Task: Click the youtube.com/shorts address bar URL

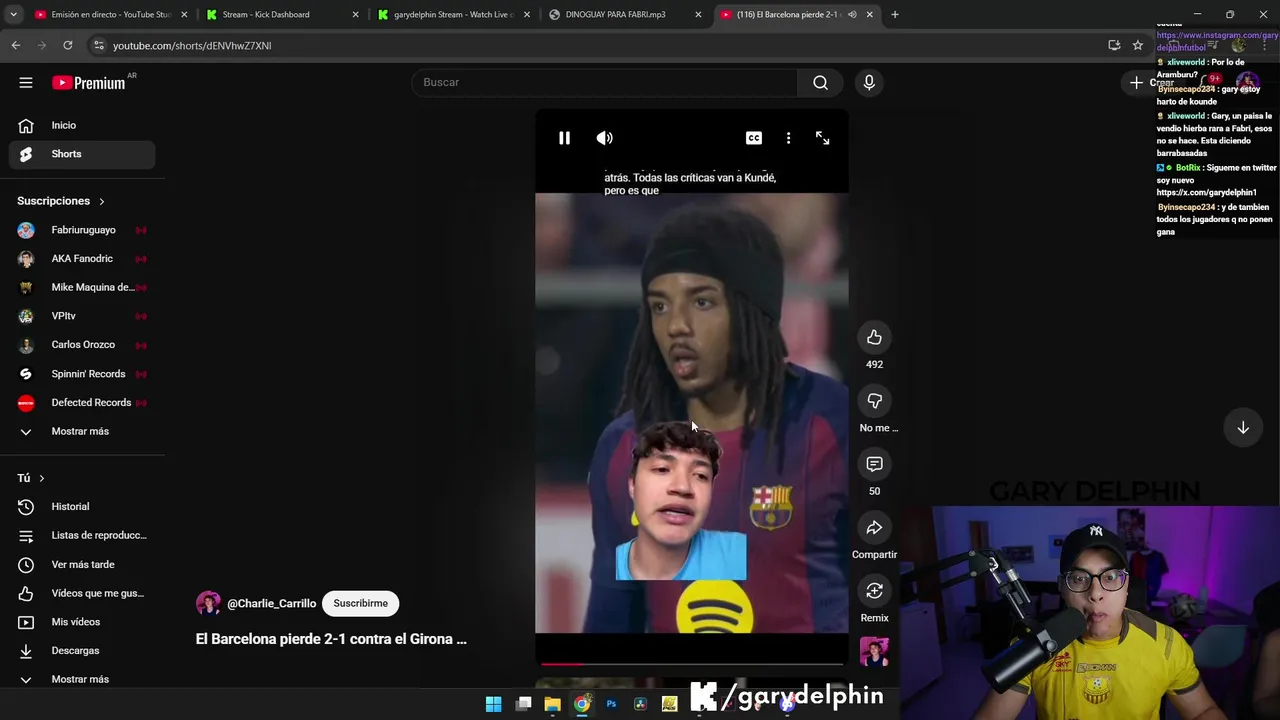Action: point(192,45)
